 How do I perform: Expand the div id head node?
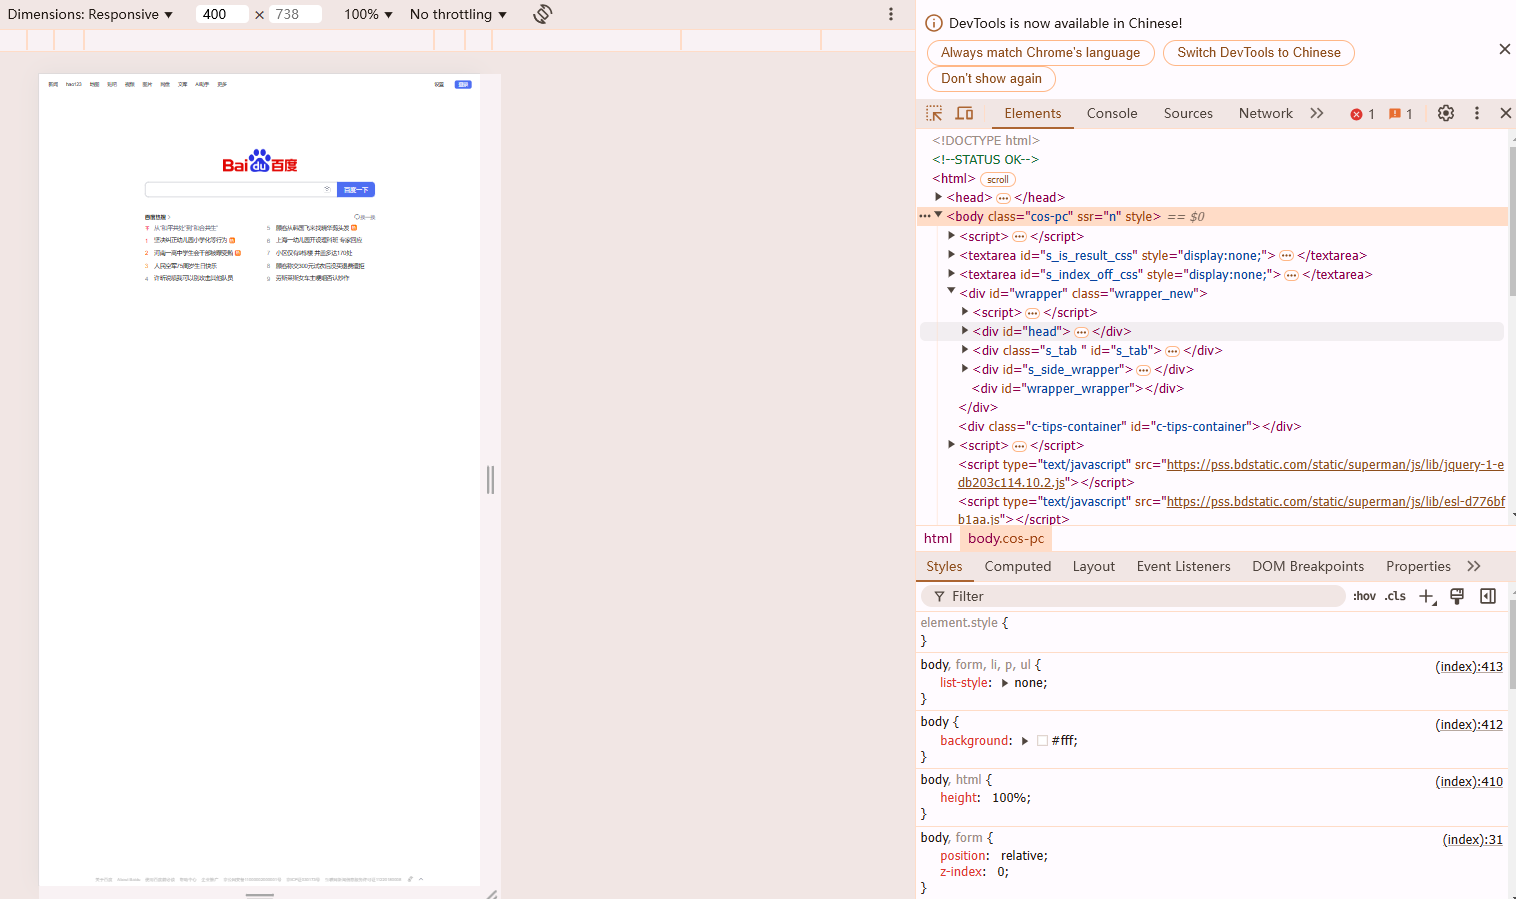click(x=965, y=330)
